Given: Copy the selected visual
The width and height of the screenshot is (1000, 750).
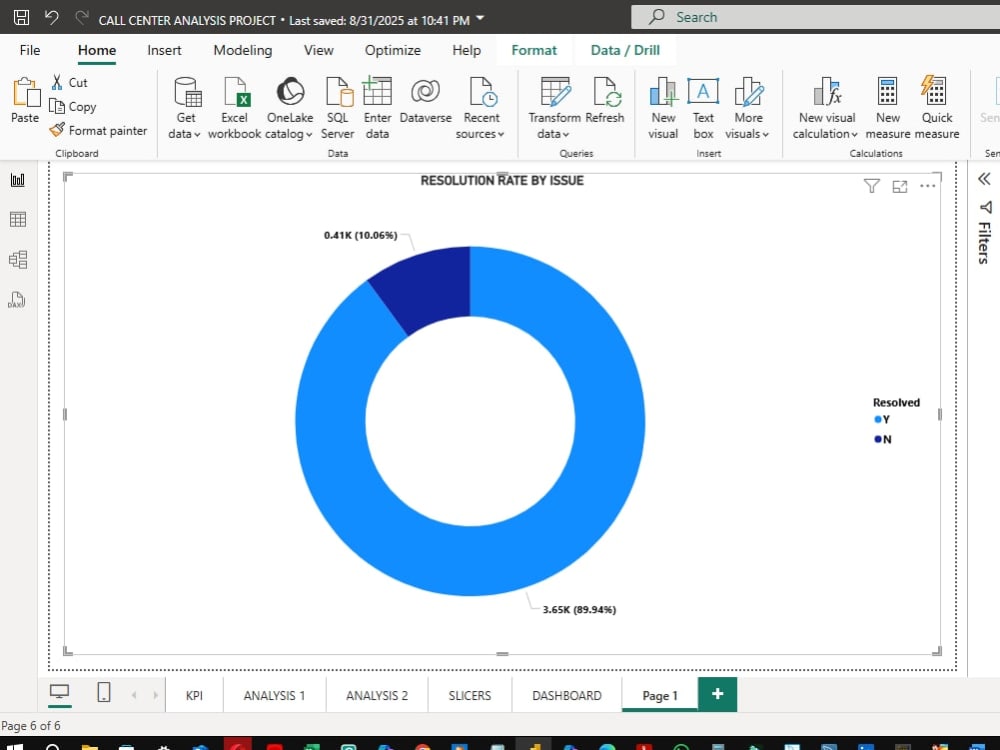Looking at the screenshot, I should tap(73, 107).
